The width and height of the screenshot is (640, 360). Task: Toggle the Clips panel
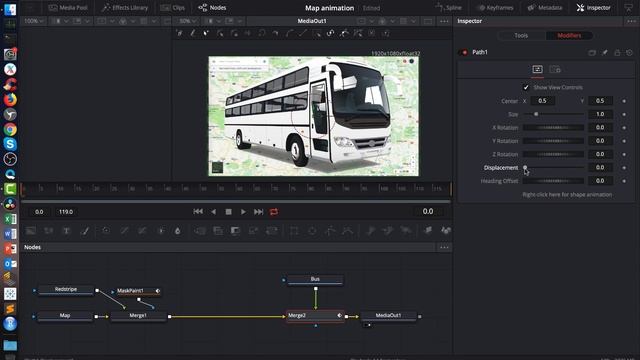coord(172,8)
